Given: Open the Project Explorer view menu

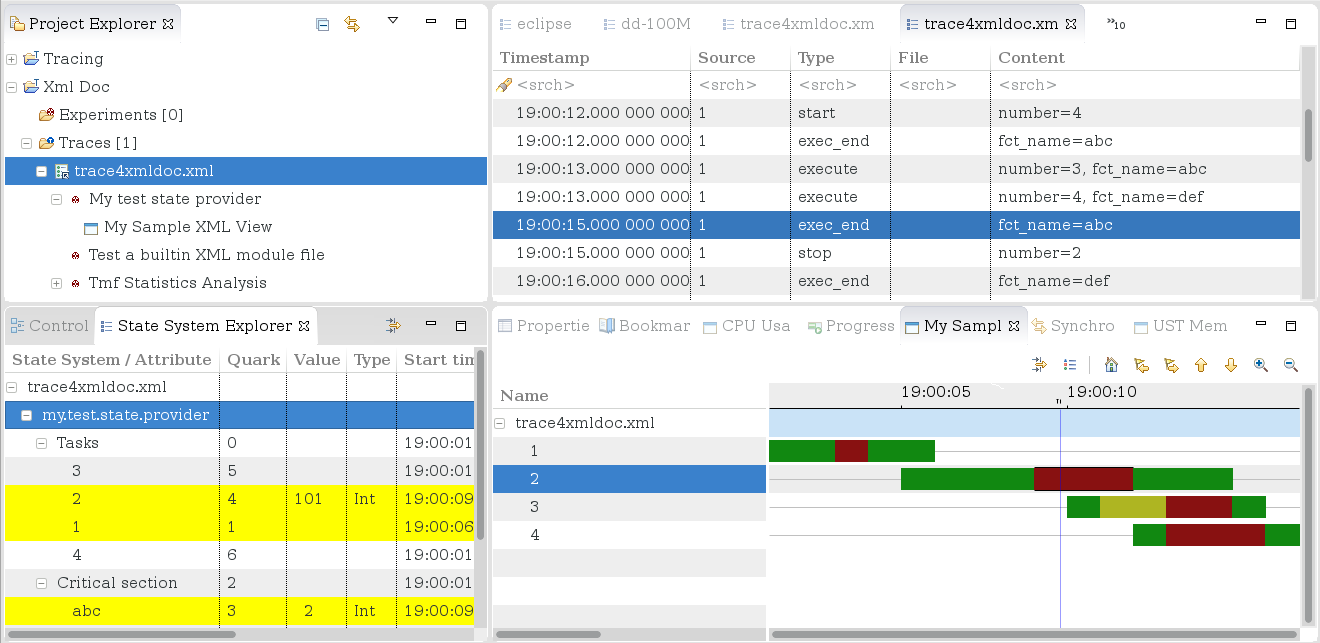Looking at the screenshot, I should 393,19.
